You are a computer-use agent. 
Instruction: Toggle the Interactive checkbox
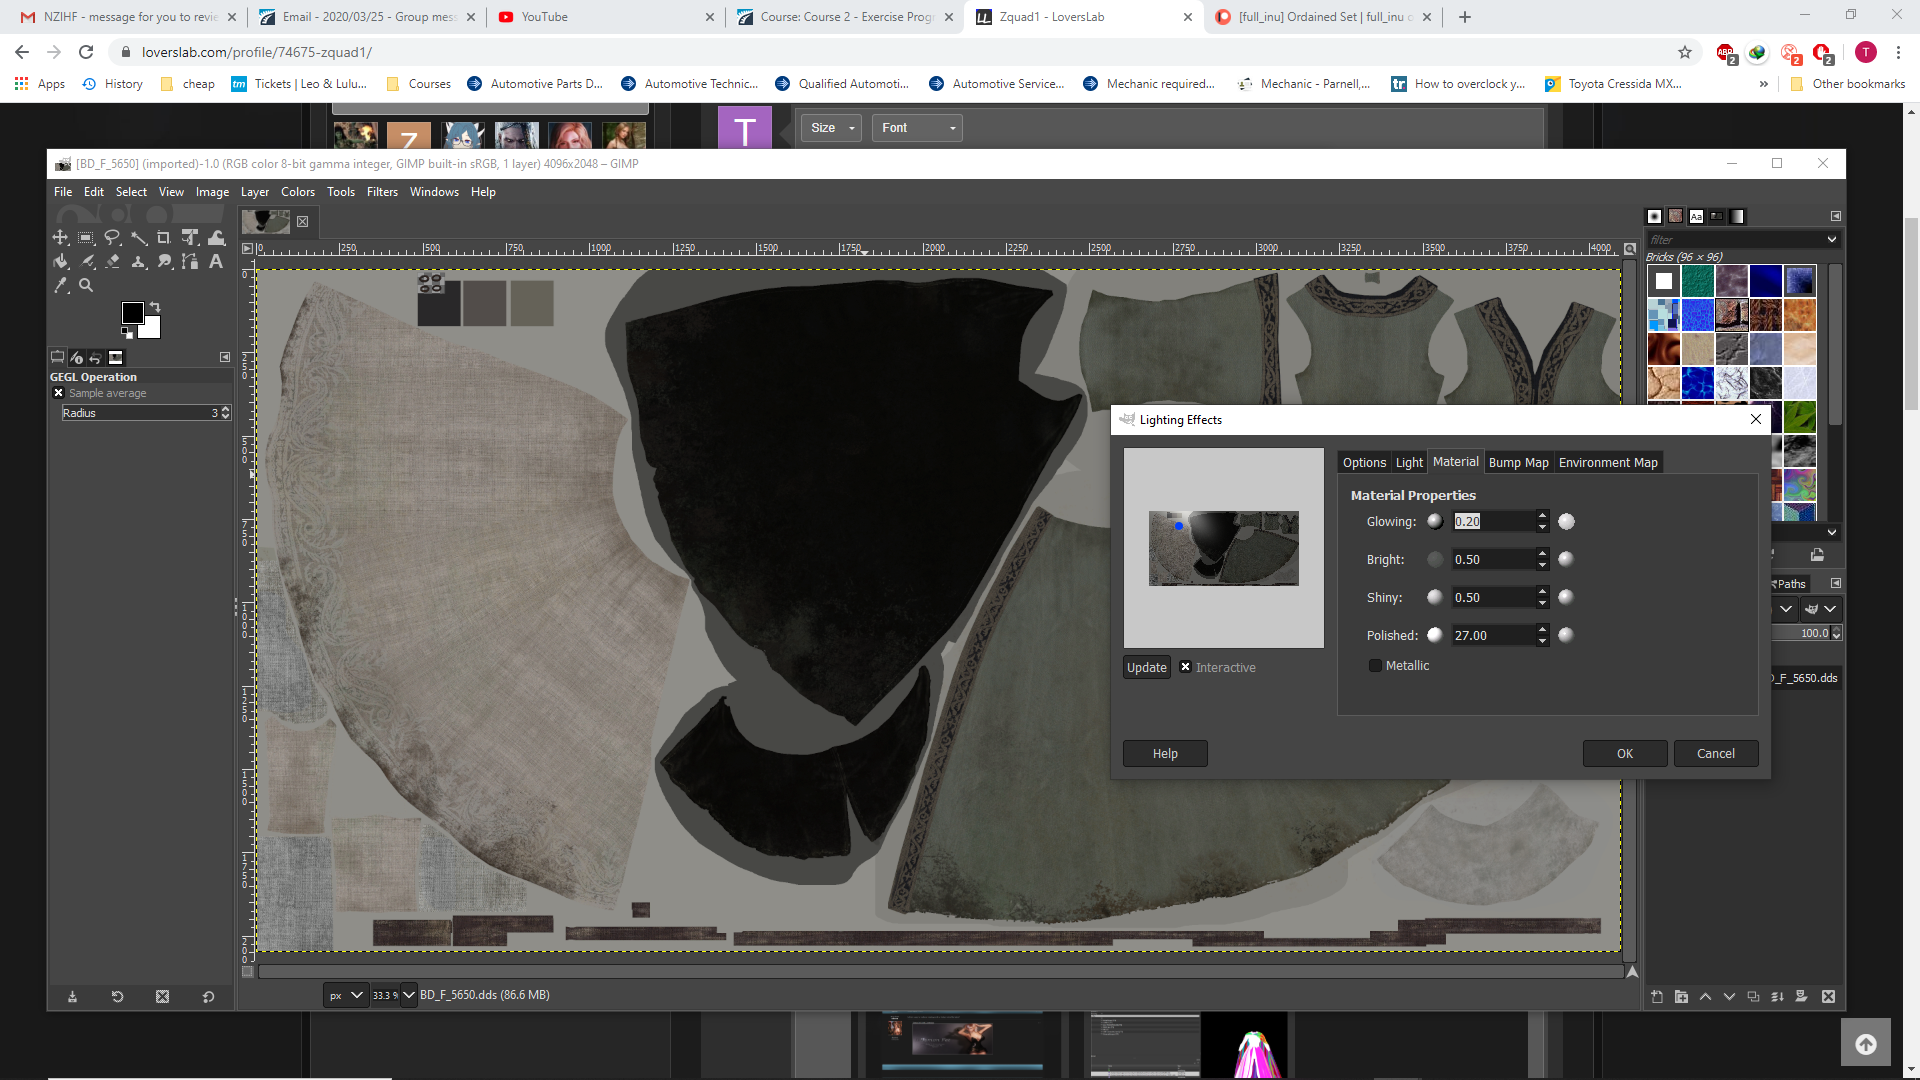pyautogui.click(x=1185, y=667)
